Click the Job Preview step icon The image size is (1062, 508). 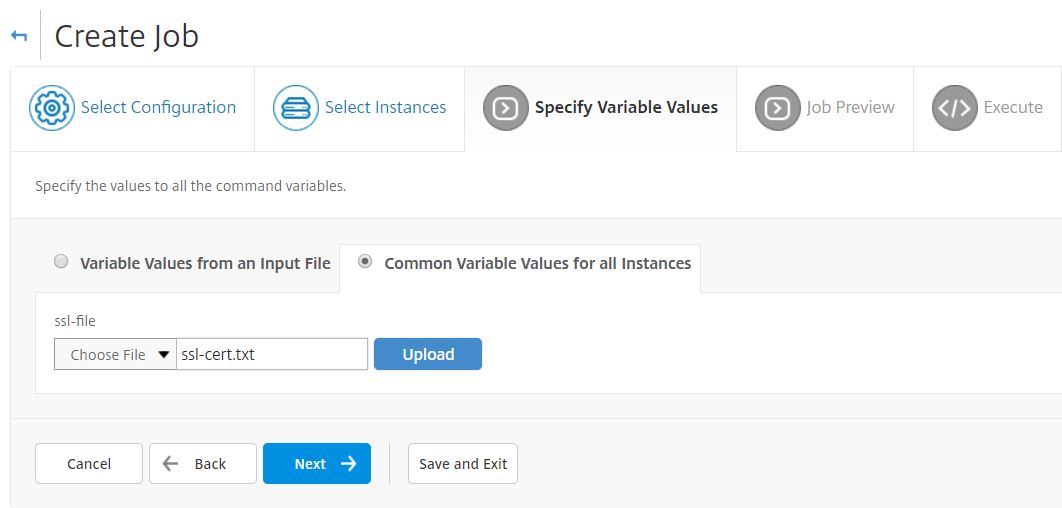pyautogui.click(x=778, y=108)
